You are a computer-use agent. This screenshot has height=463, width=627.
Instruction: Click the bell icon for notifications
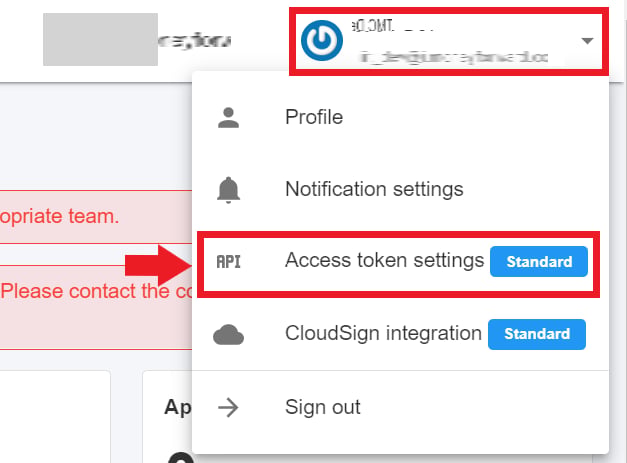(228, 190)
